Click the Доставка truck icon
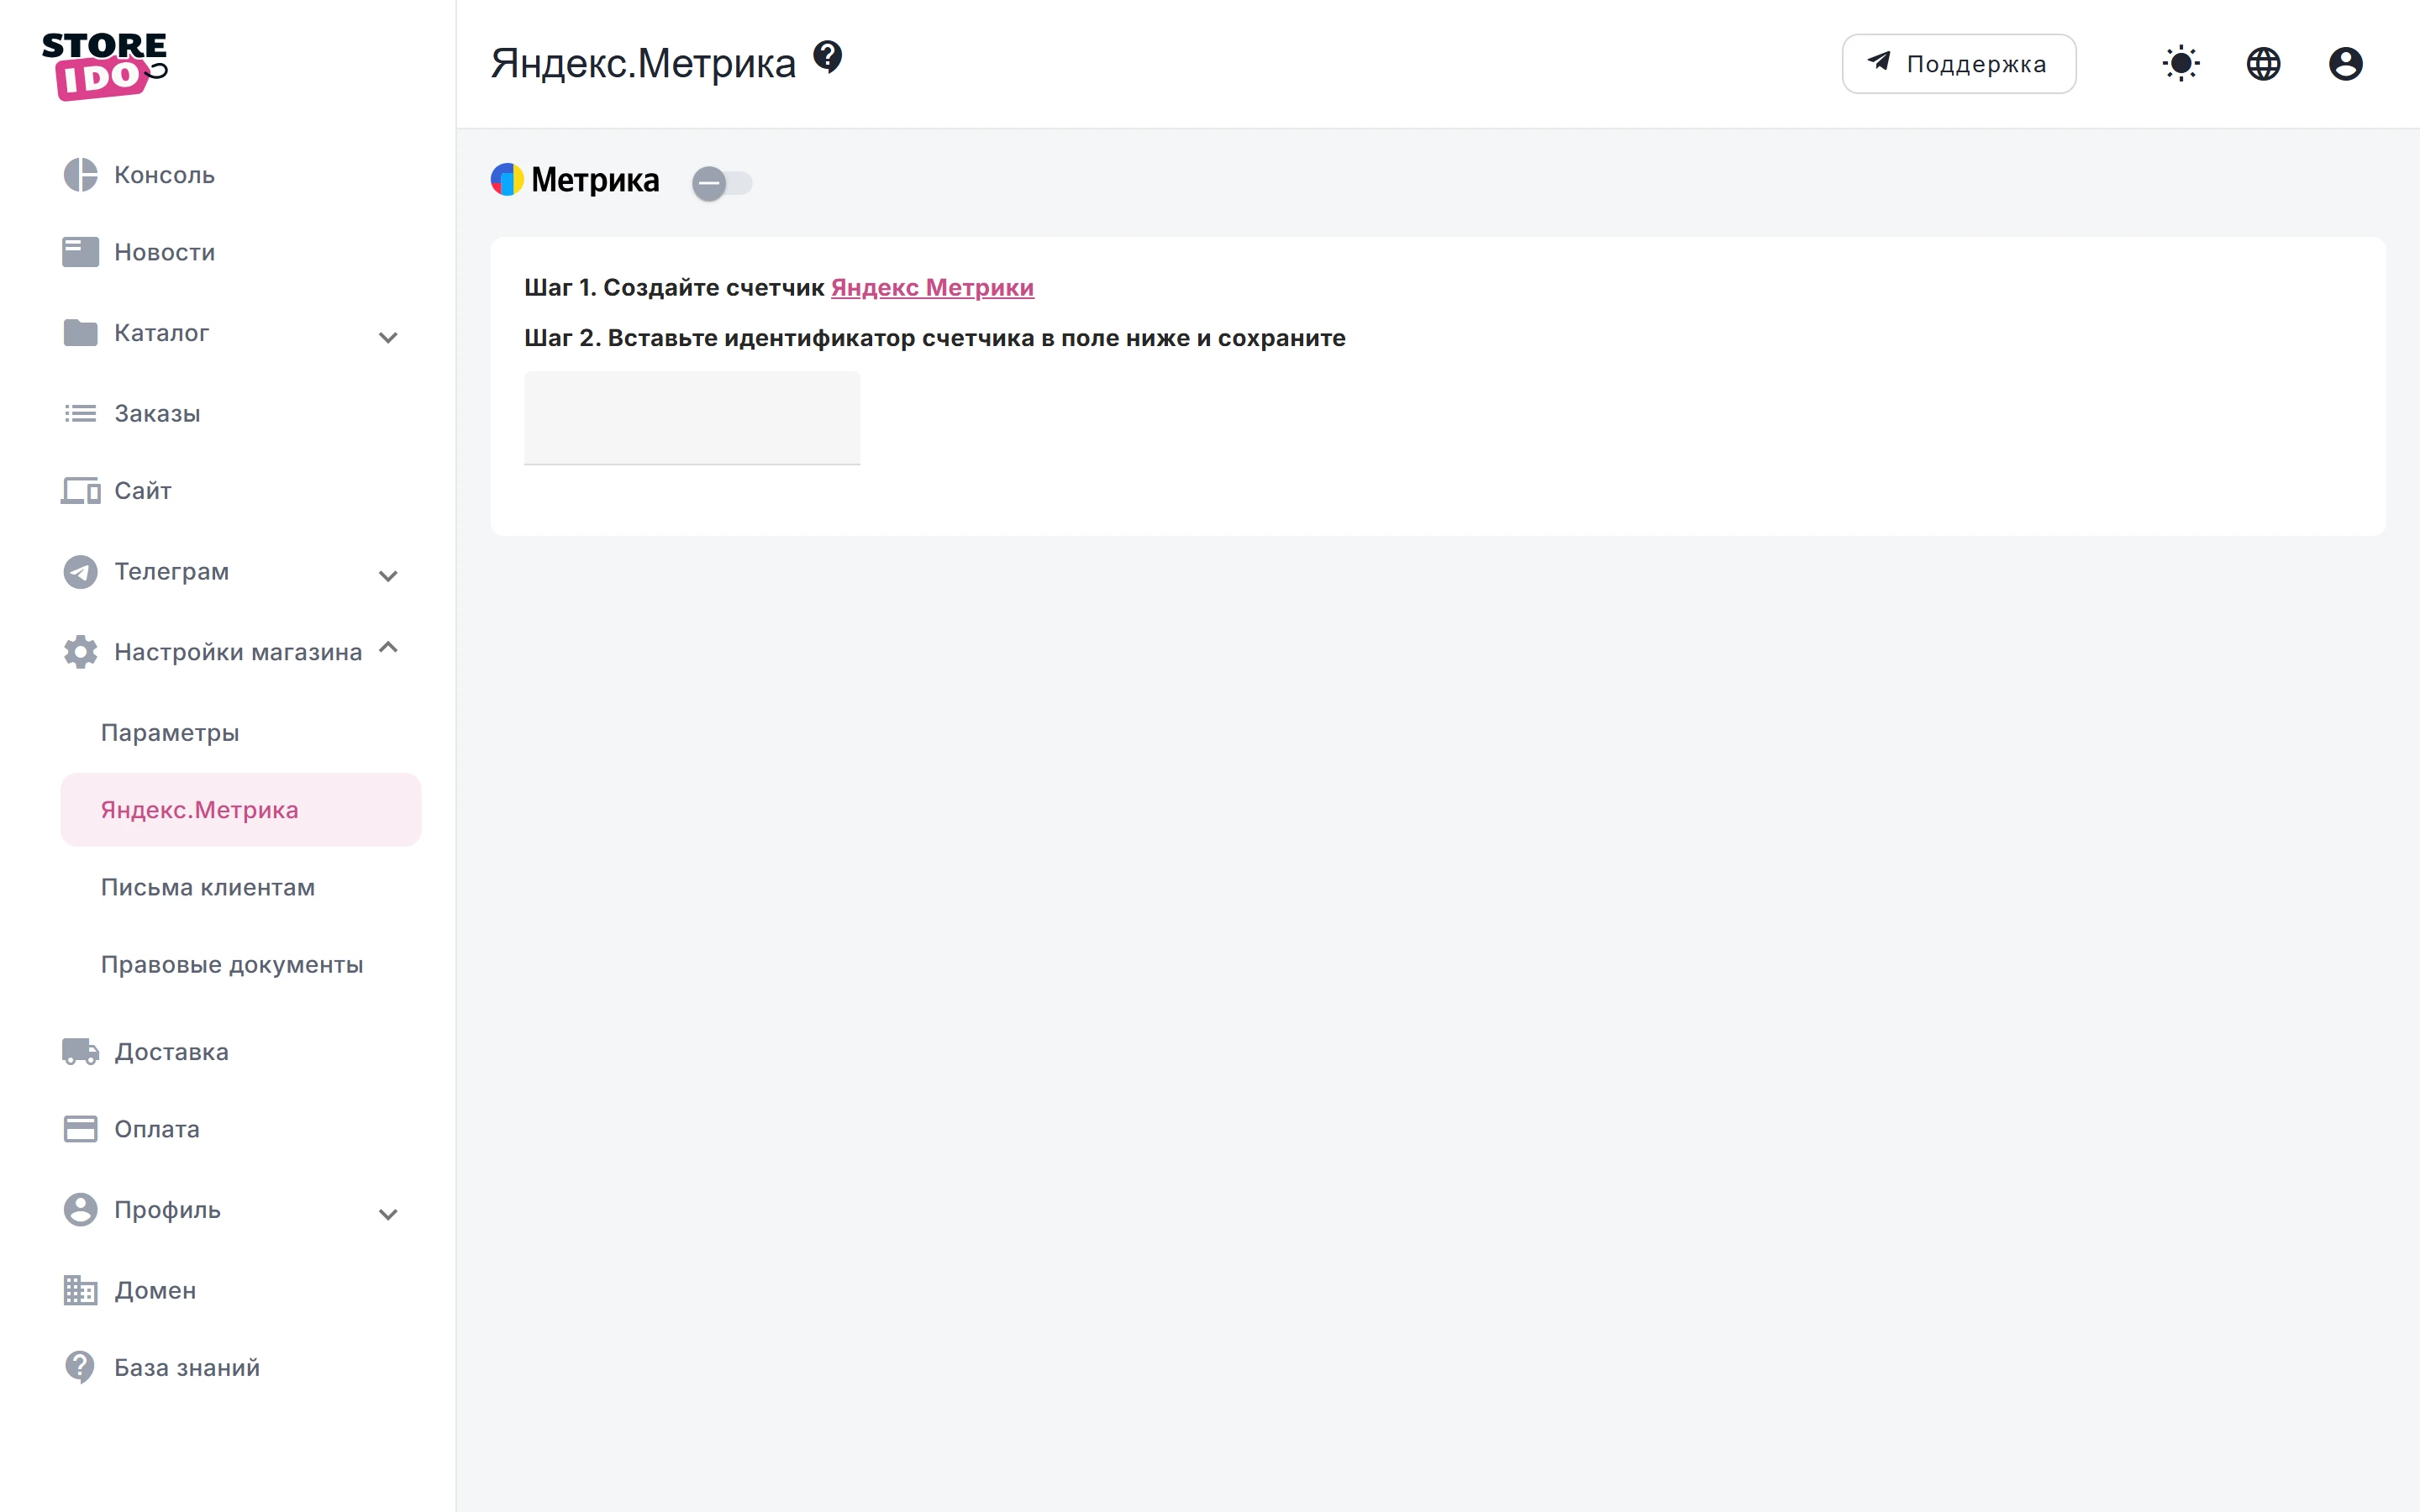Screen dimensions: 2420x1512 (80, 1051)
